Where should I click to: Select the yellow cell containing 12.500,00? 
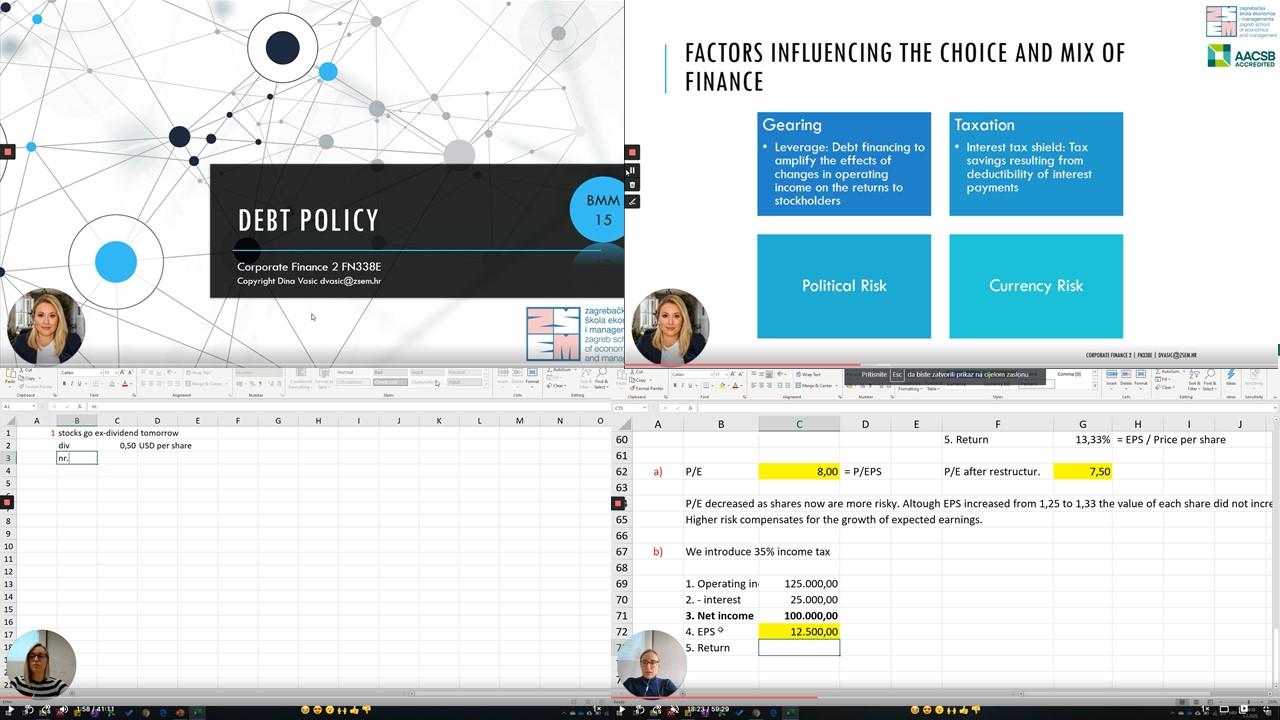point(798,632)
